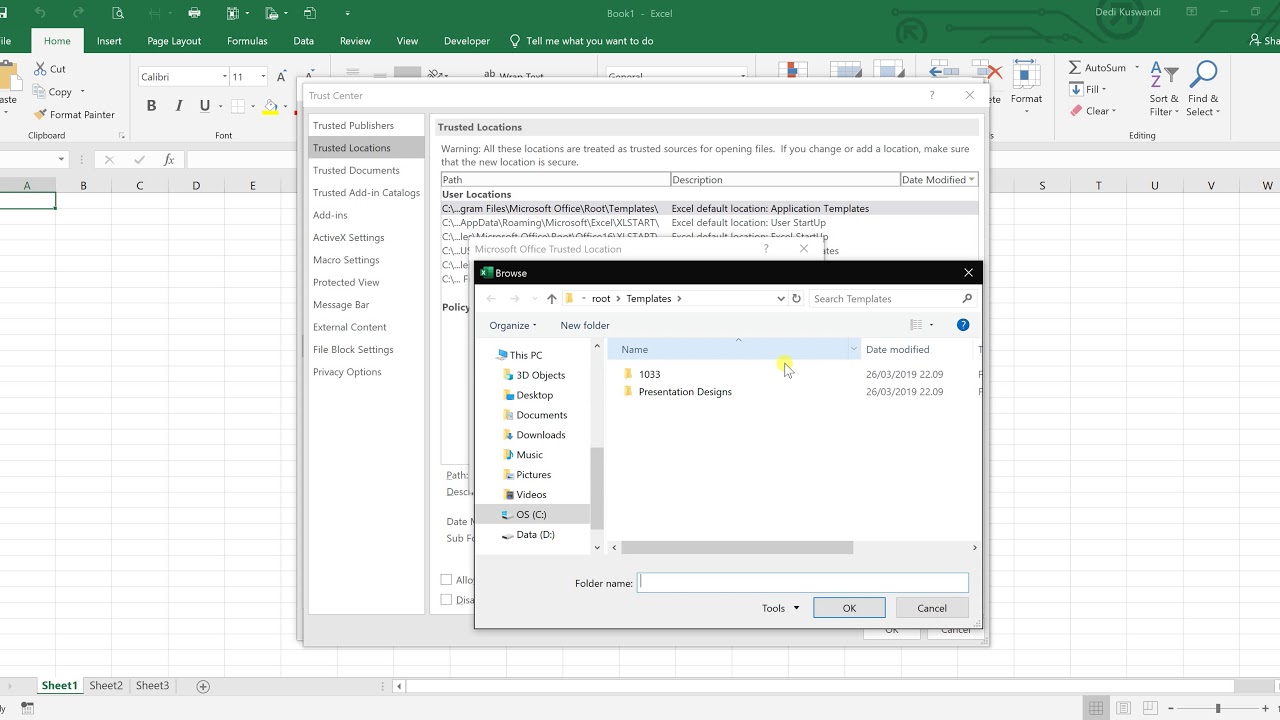The width and height of the screenshot is (1280, 720).
Task: Click New folder in Browse dialog
Action: [585, 325]
